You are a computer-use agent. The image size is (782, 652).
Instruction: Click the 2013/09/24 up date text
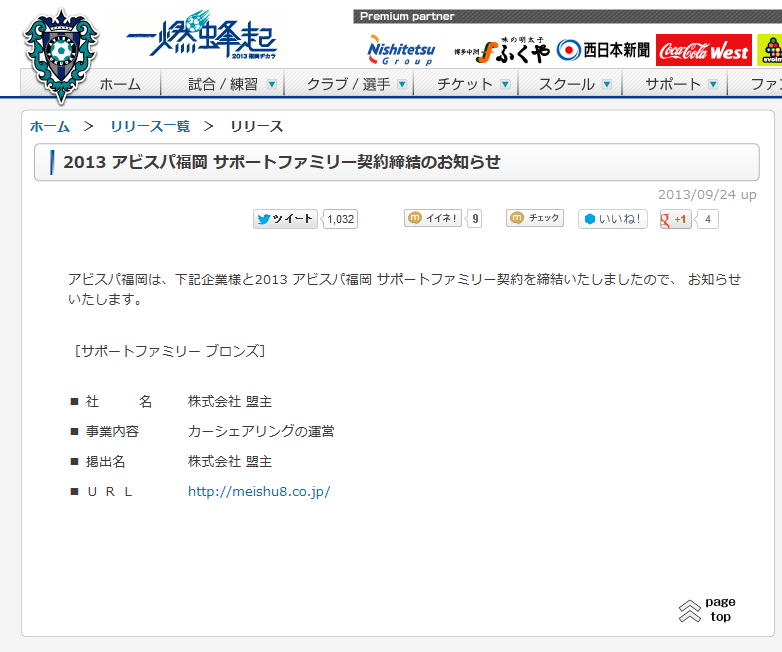coord(707,195)
